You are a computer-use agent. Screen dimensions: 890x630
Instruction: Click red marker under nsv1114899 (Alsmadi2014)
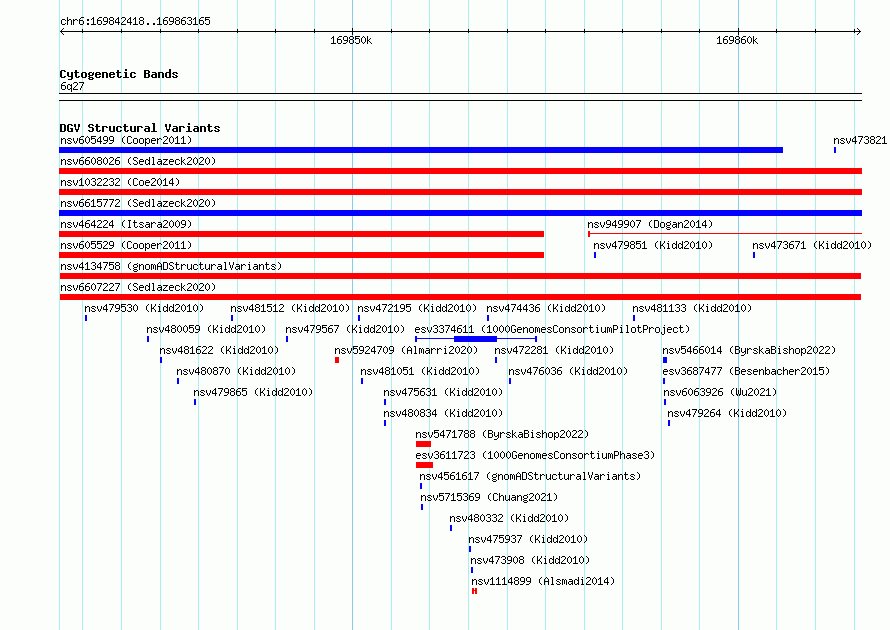tap(475, 591)
